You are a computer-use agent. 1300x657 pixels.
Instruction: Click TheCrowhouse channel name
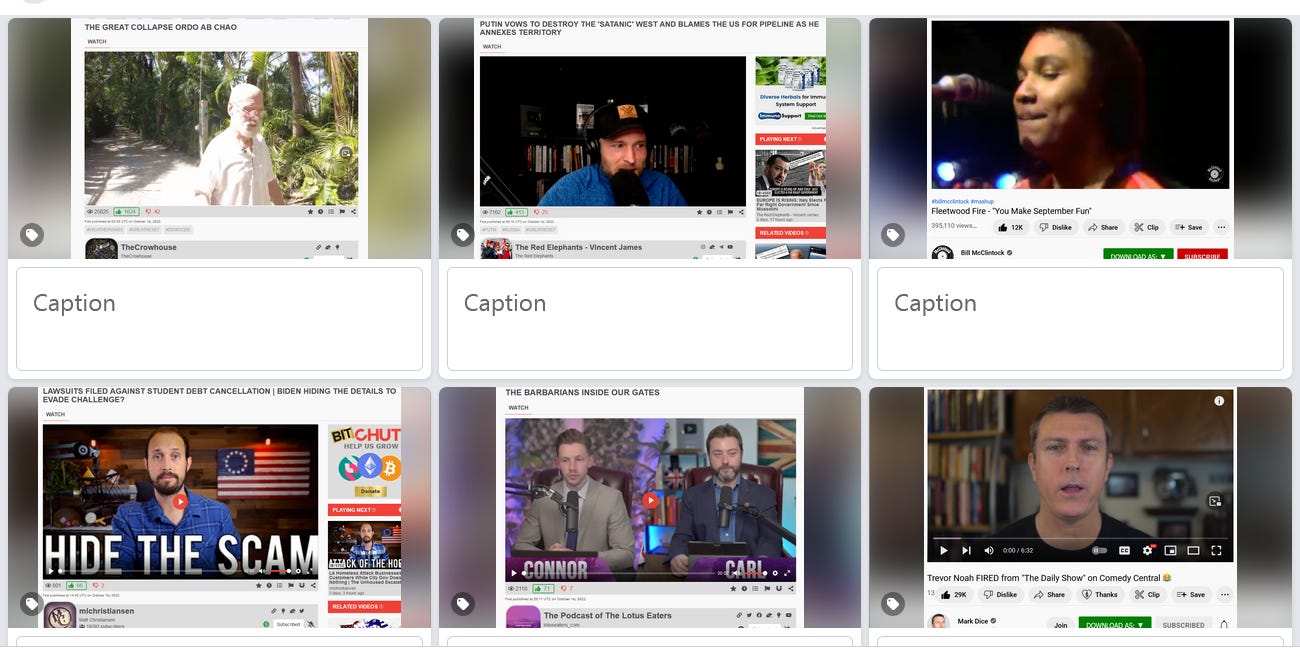pos(147,247)
